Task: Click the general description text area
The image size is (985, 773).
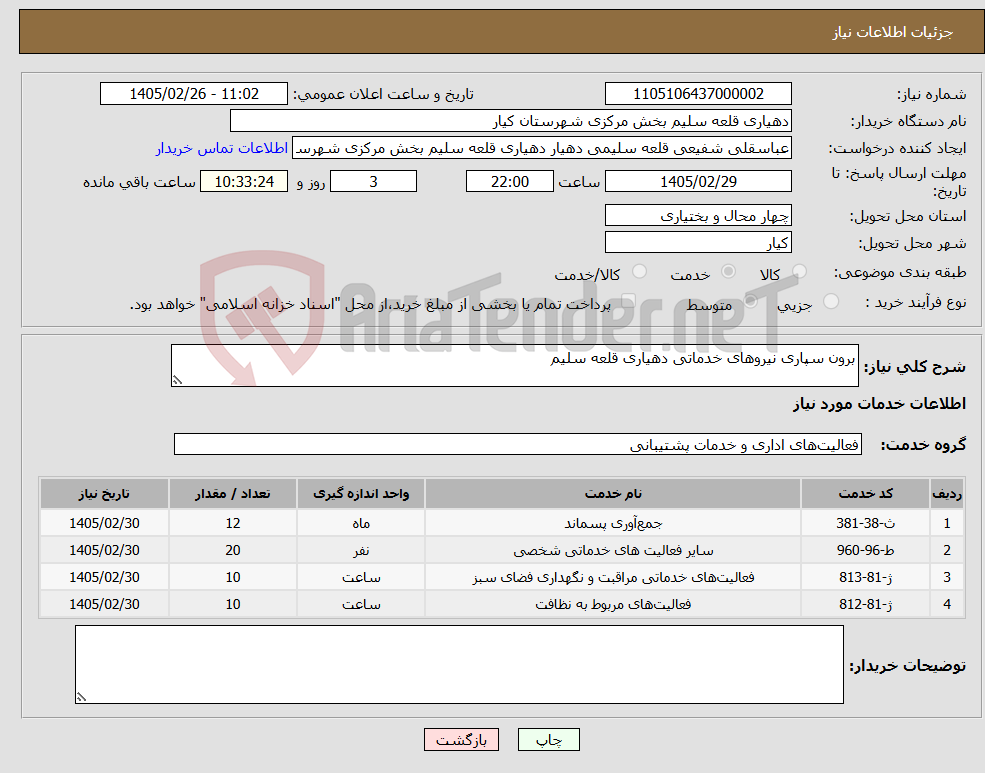Action: point(514,365)
